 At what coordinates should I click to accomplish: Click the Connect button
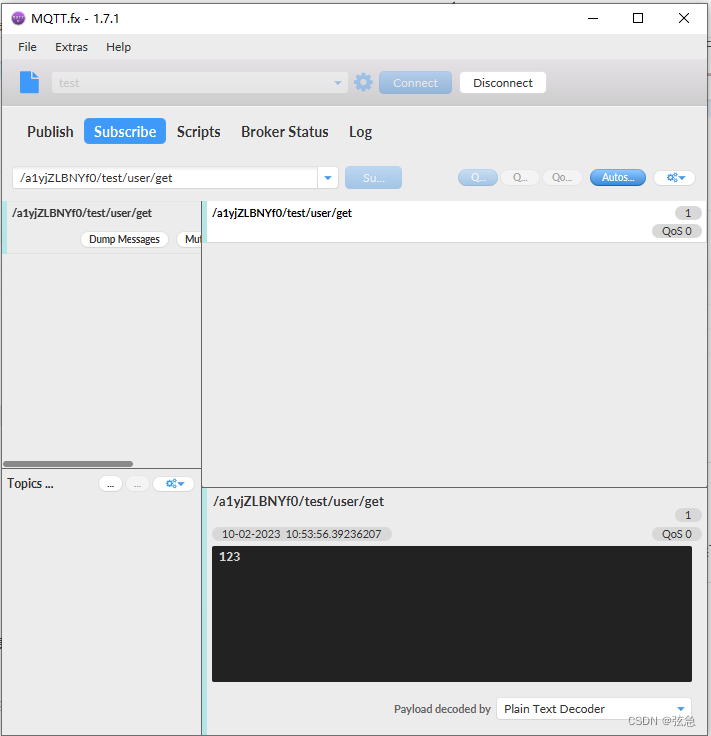415,83
